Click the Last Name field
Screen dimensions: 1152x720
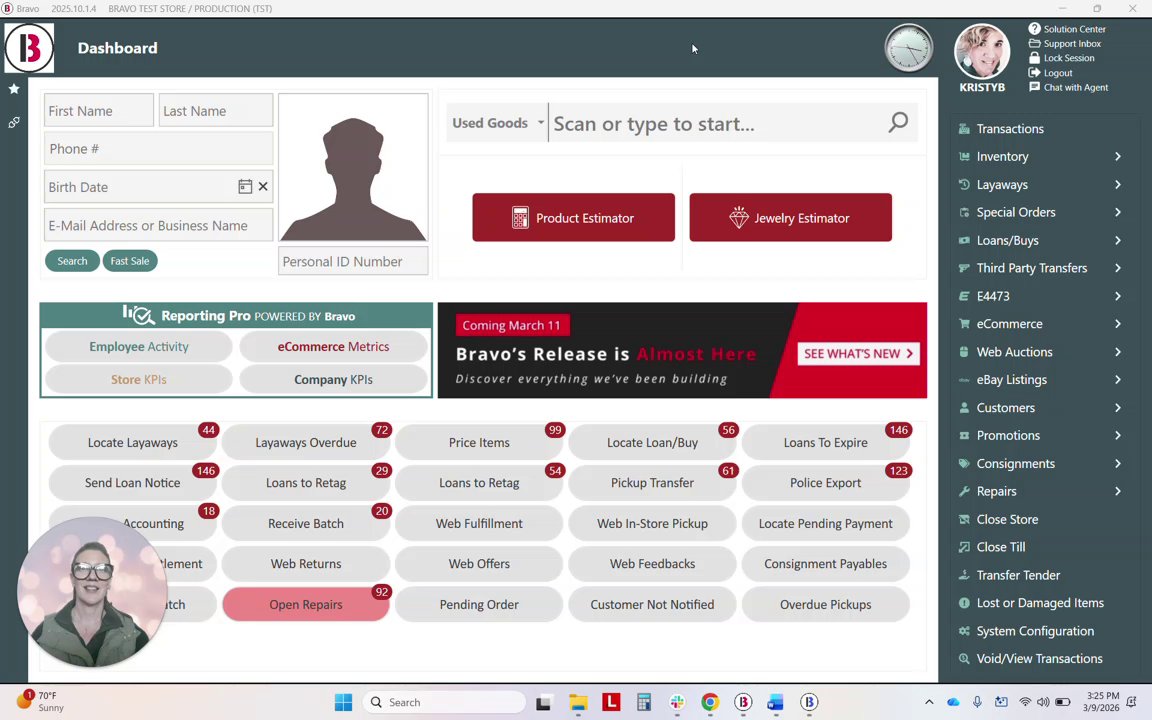click(x=216, y=111)
